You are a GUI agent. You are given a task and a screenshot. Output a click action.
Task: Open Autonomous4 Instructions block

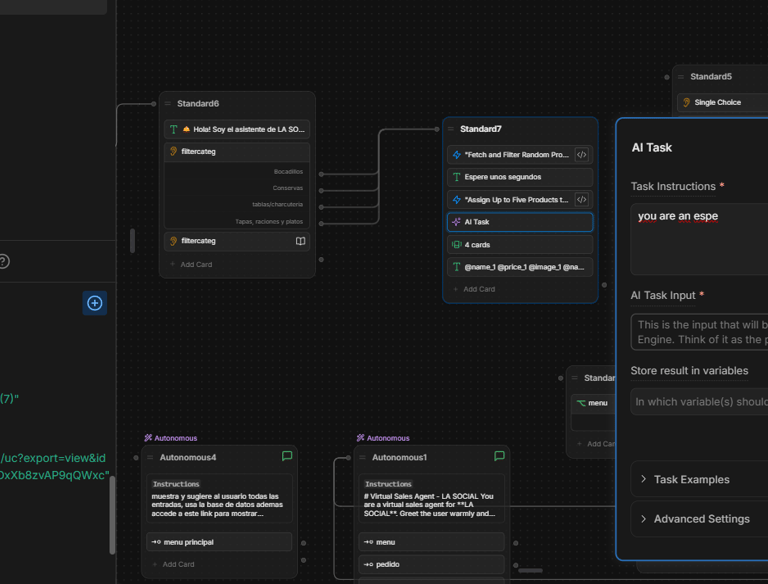point(219,498)
